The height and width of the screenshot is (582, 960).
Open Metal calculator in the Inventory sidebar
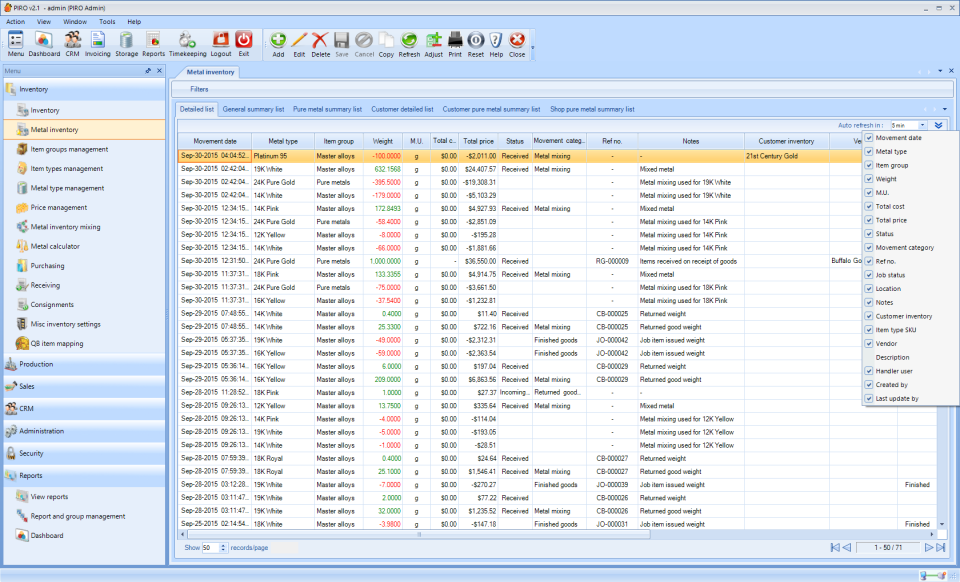point(55,246)
